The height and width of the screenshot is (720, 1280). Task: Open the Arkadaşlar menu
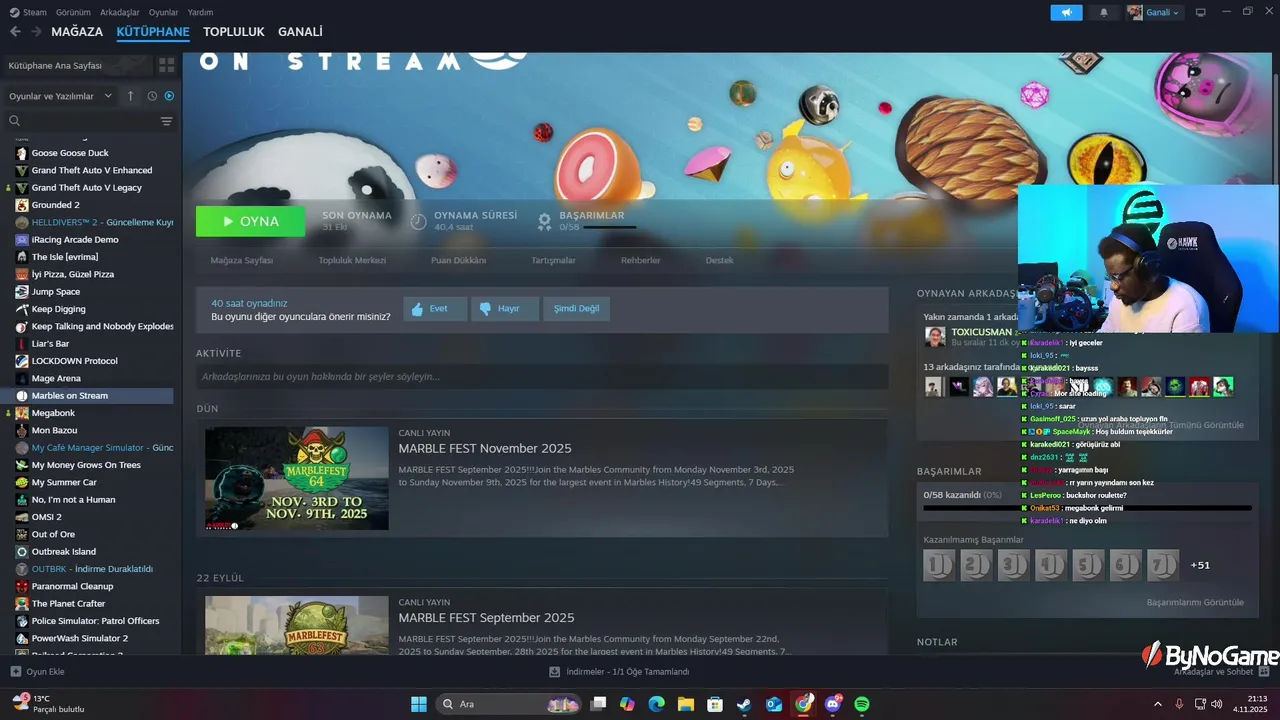[120, 12]
